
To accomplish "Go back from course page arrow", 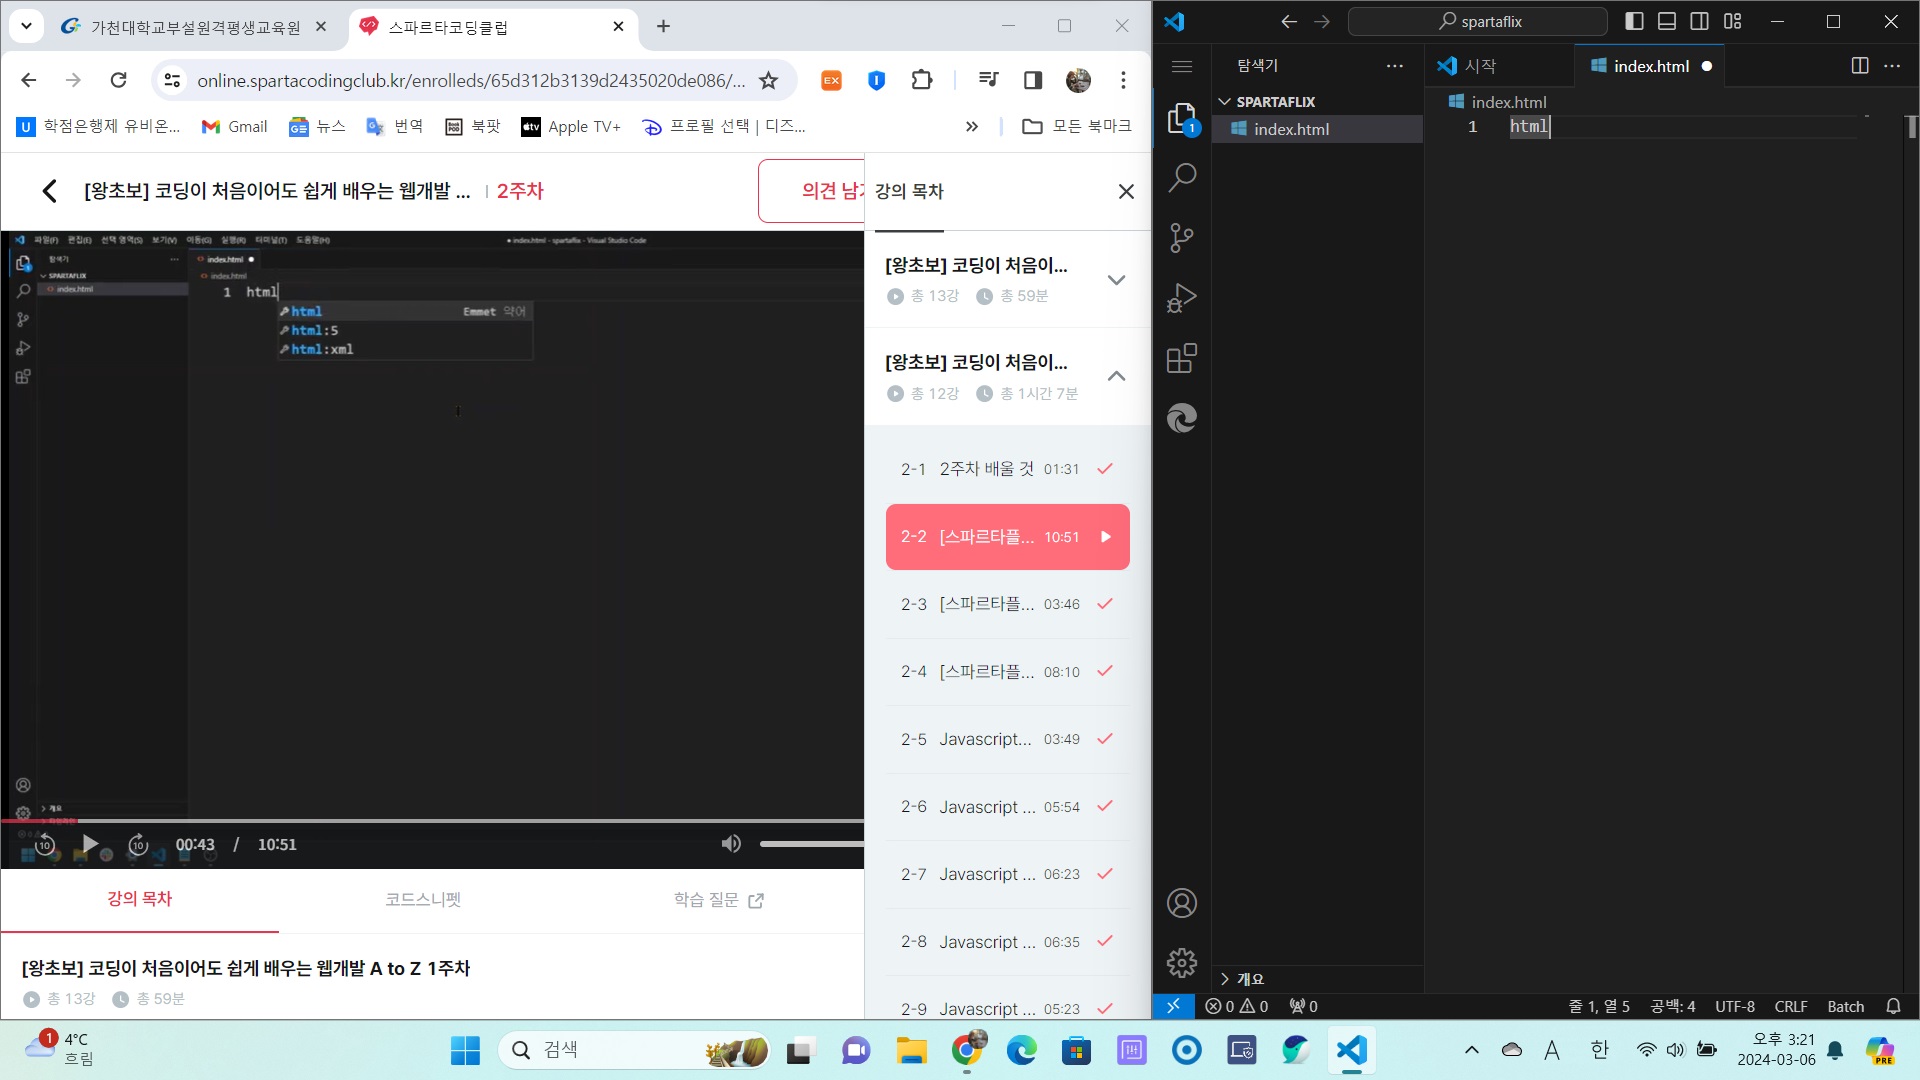I will 49,191.
